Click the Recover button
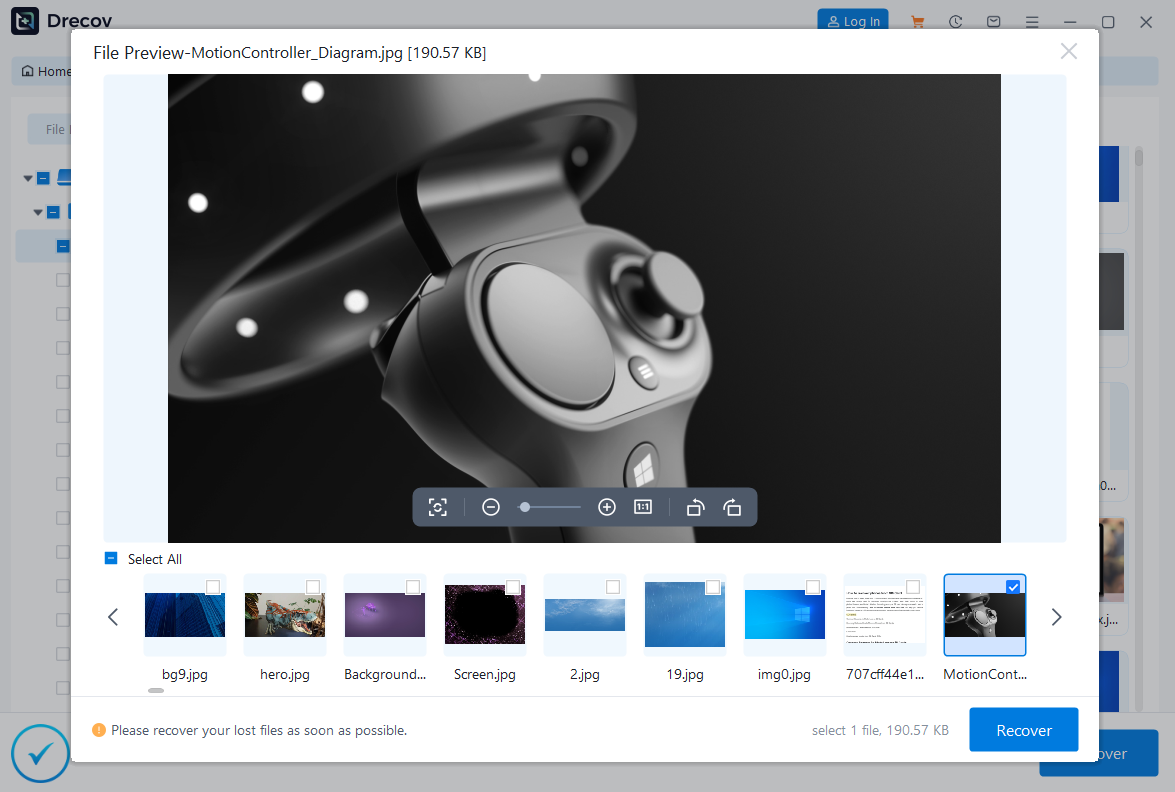This screenshot has height=792, width=1175. pos(1023,729)
